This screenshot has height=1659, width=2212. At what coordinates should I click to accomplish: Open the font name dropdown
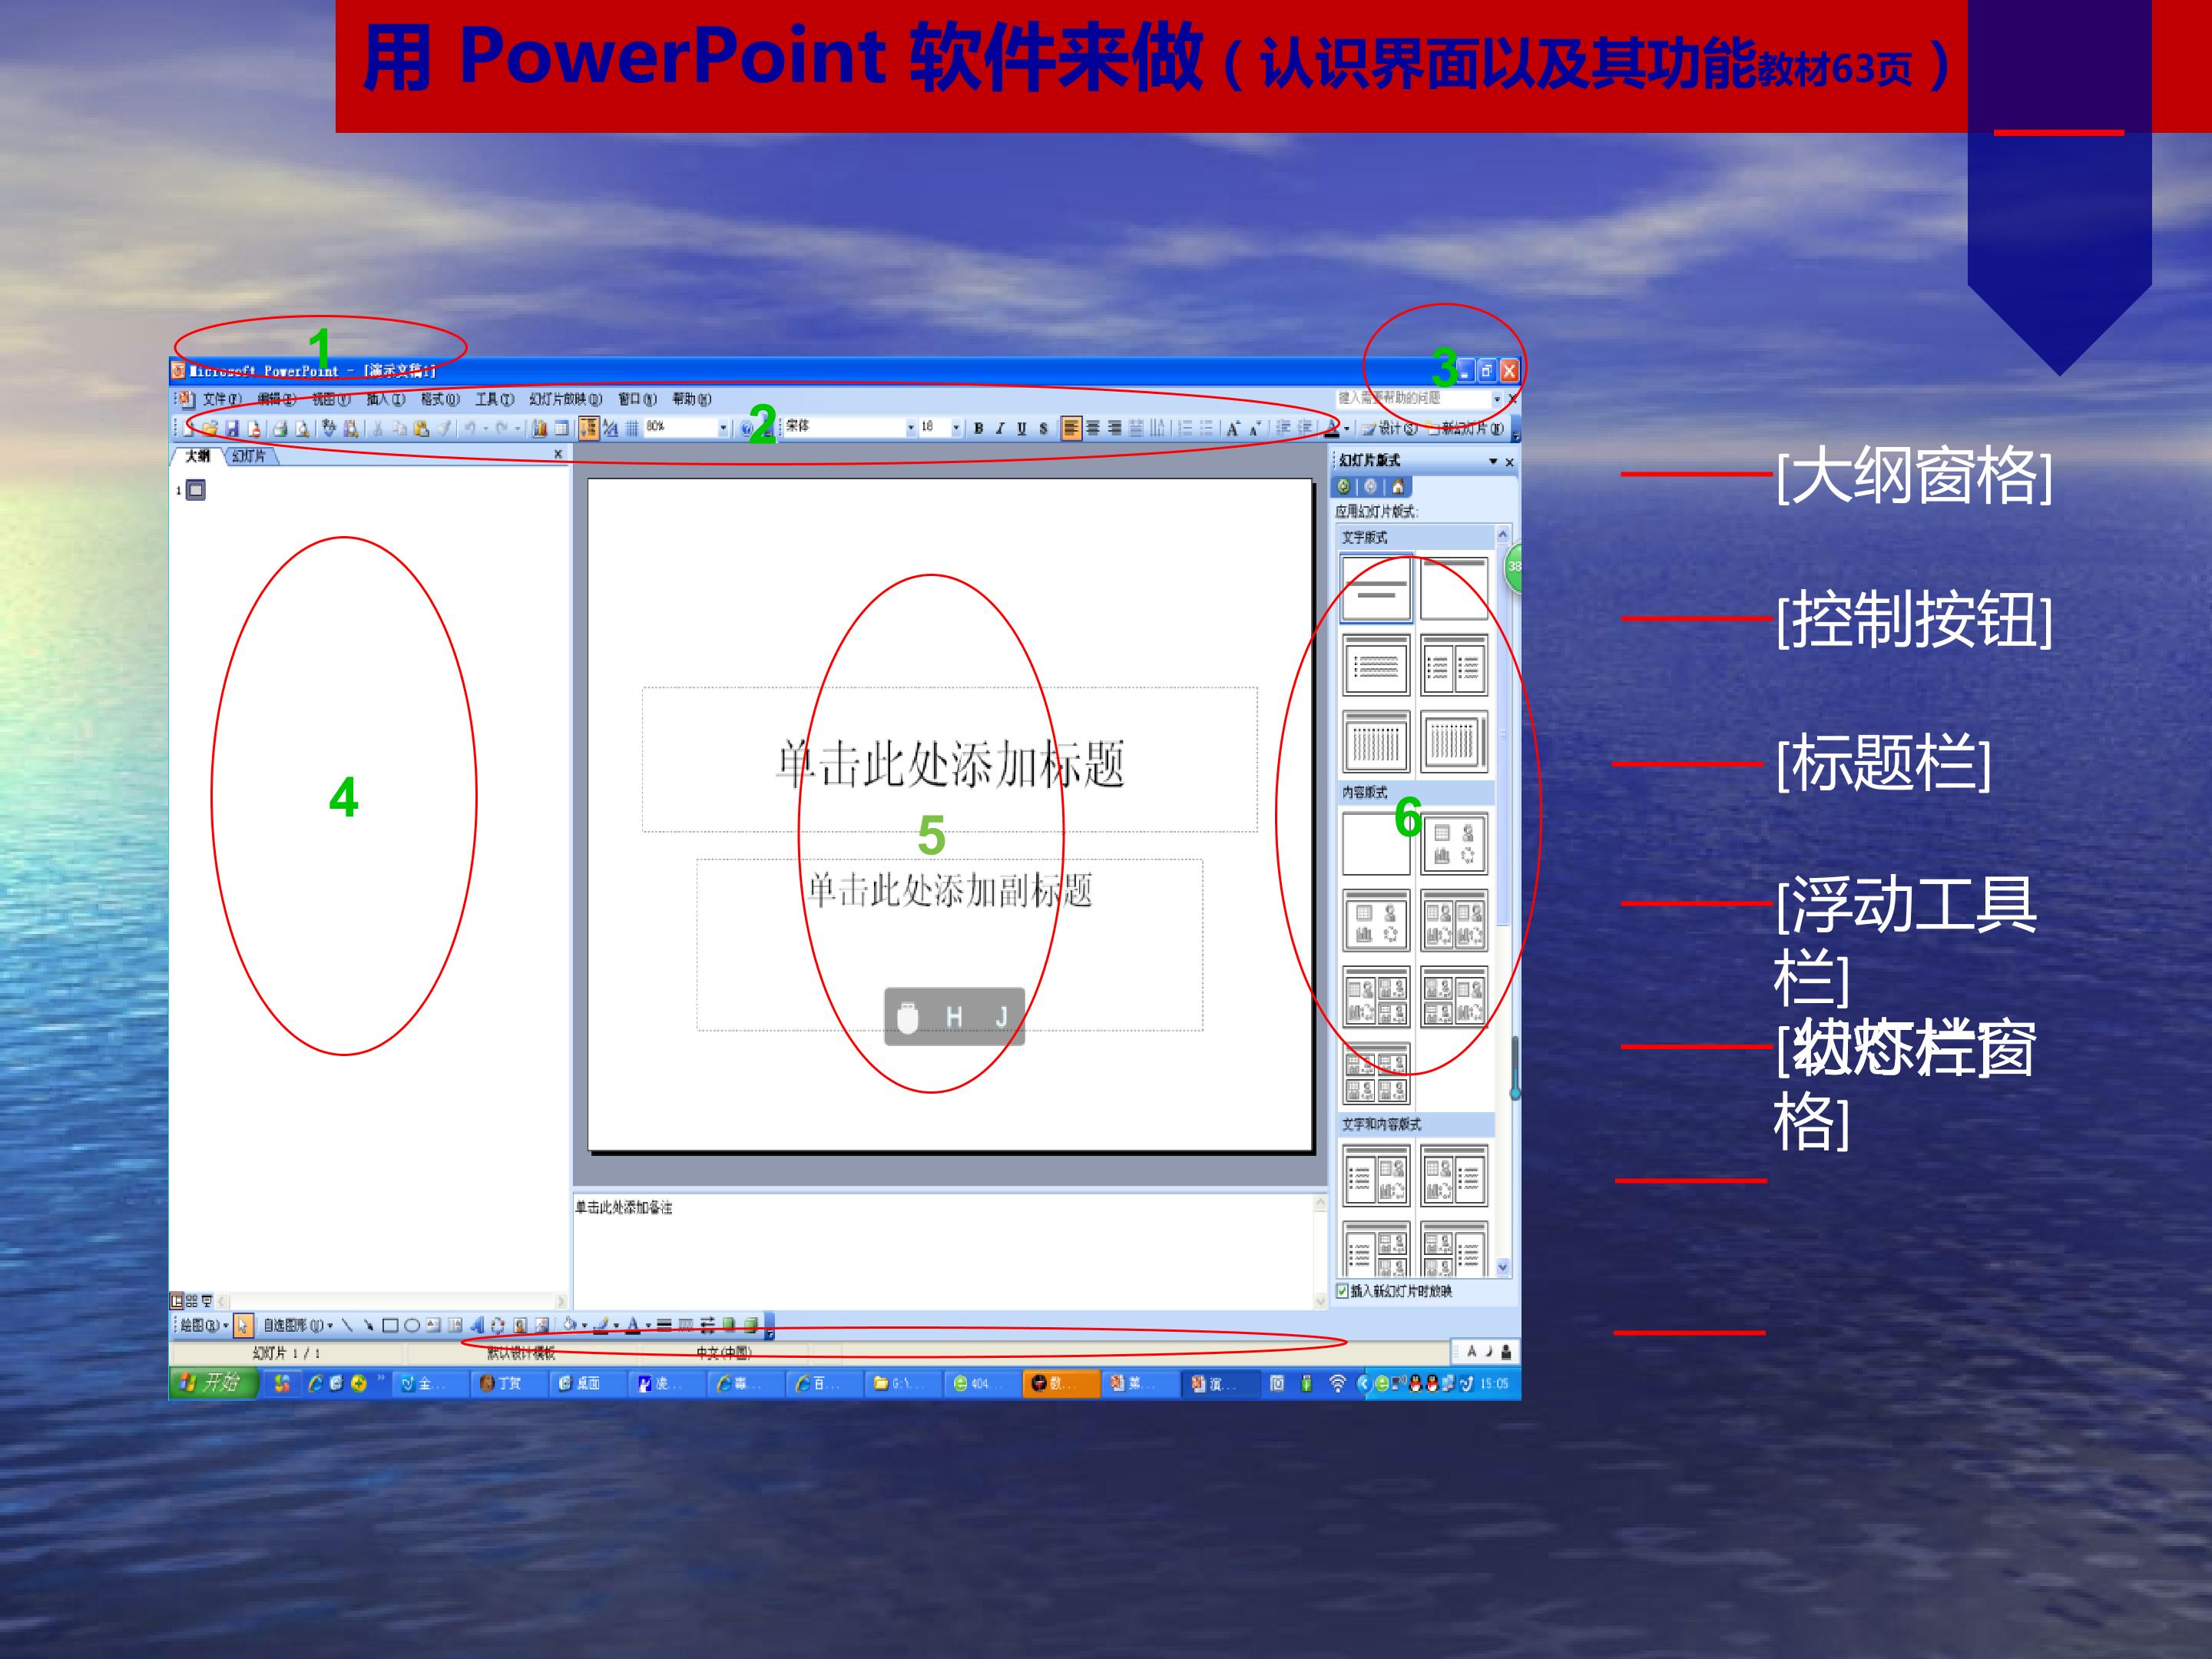910,428
